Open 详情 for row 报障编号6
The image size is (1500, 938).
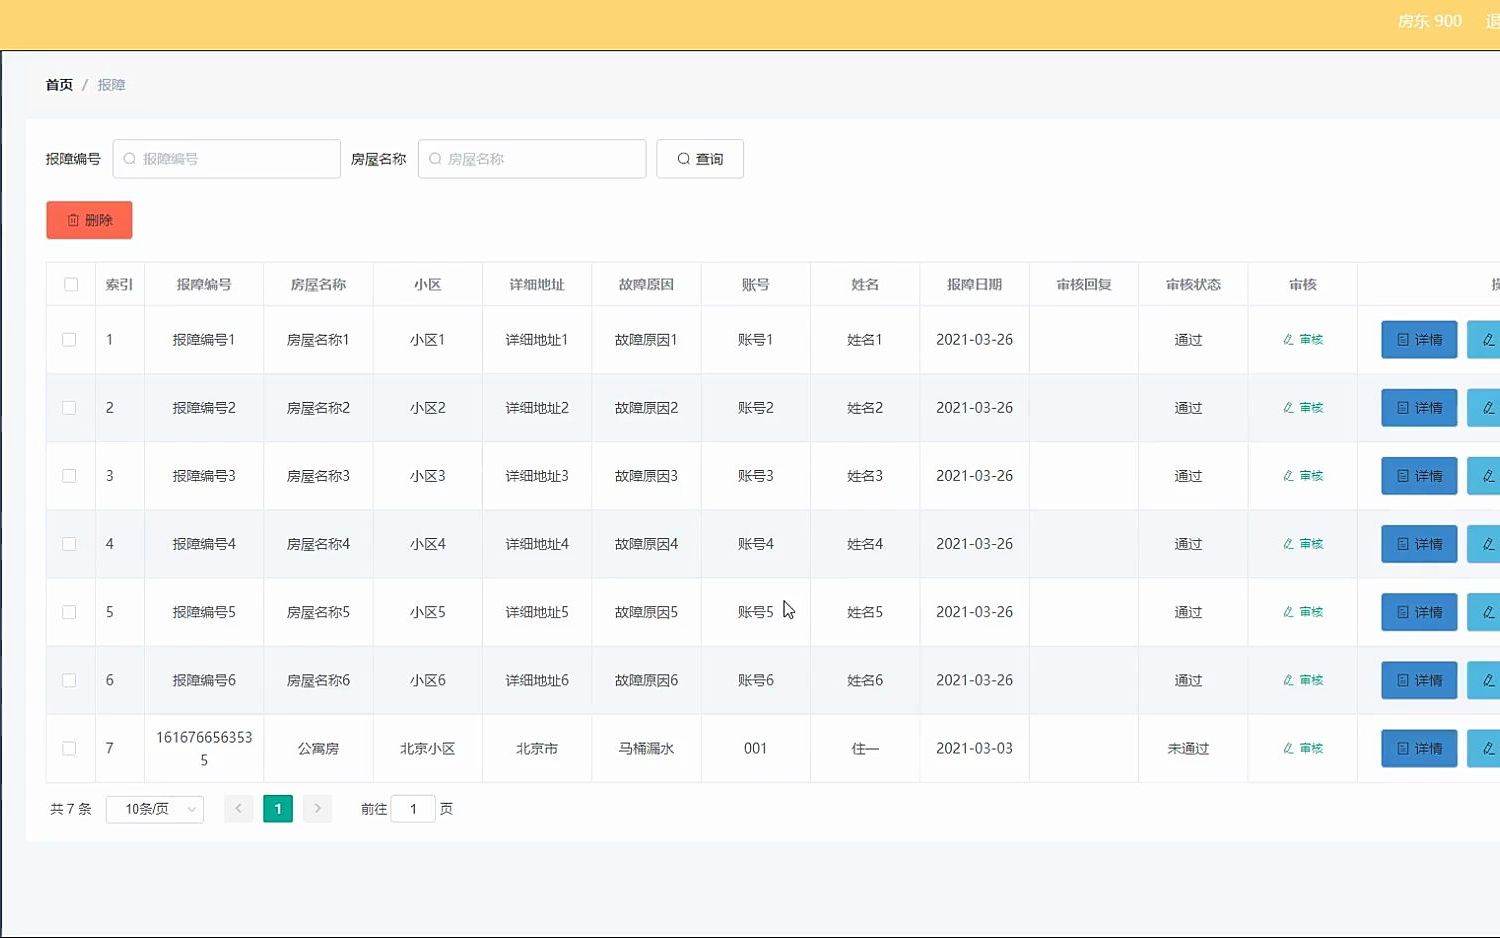[1419, 680]
